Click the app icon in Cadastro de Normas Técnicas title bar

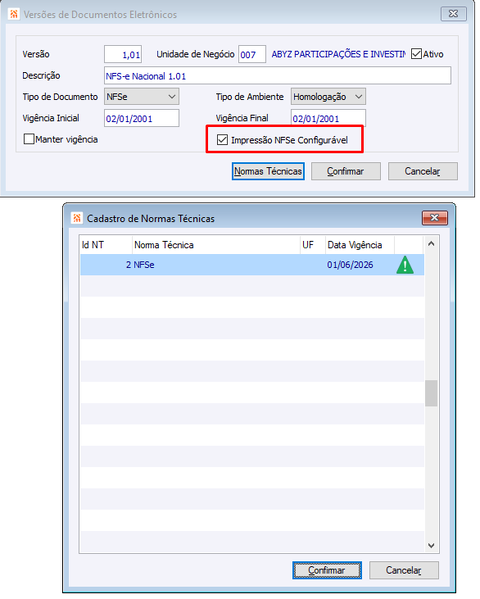pos(77,218)
